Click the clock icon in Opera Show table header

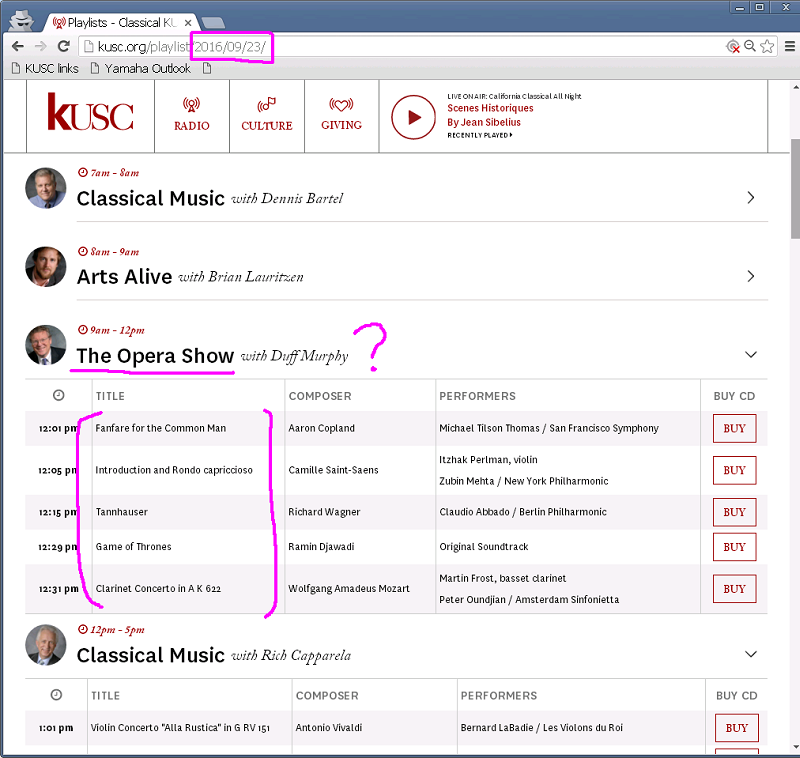tap(59, 395)
